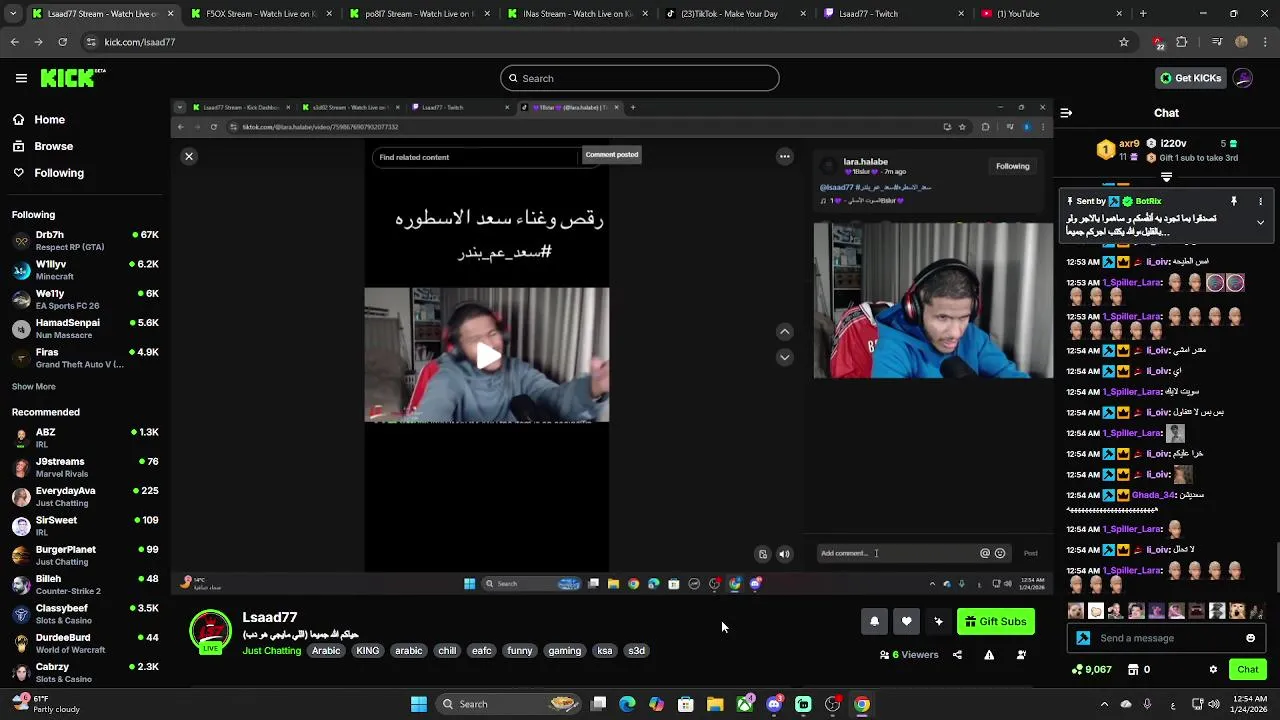Viewport: 1280px width, 720px height.
Task: Play the TikTok video in stream
Action: [487, 356]
